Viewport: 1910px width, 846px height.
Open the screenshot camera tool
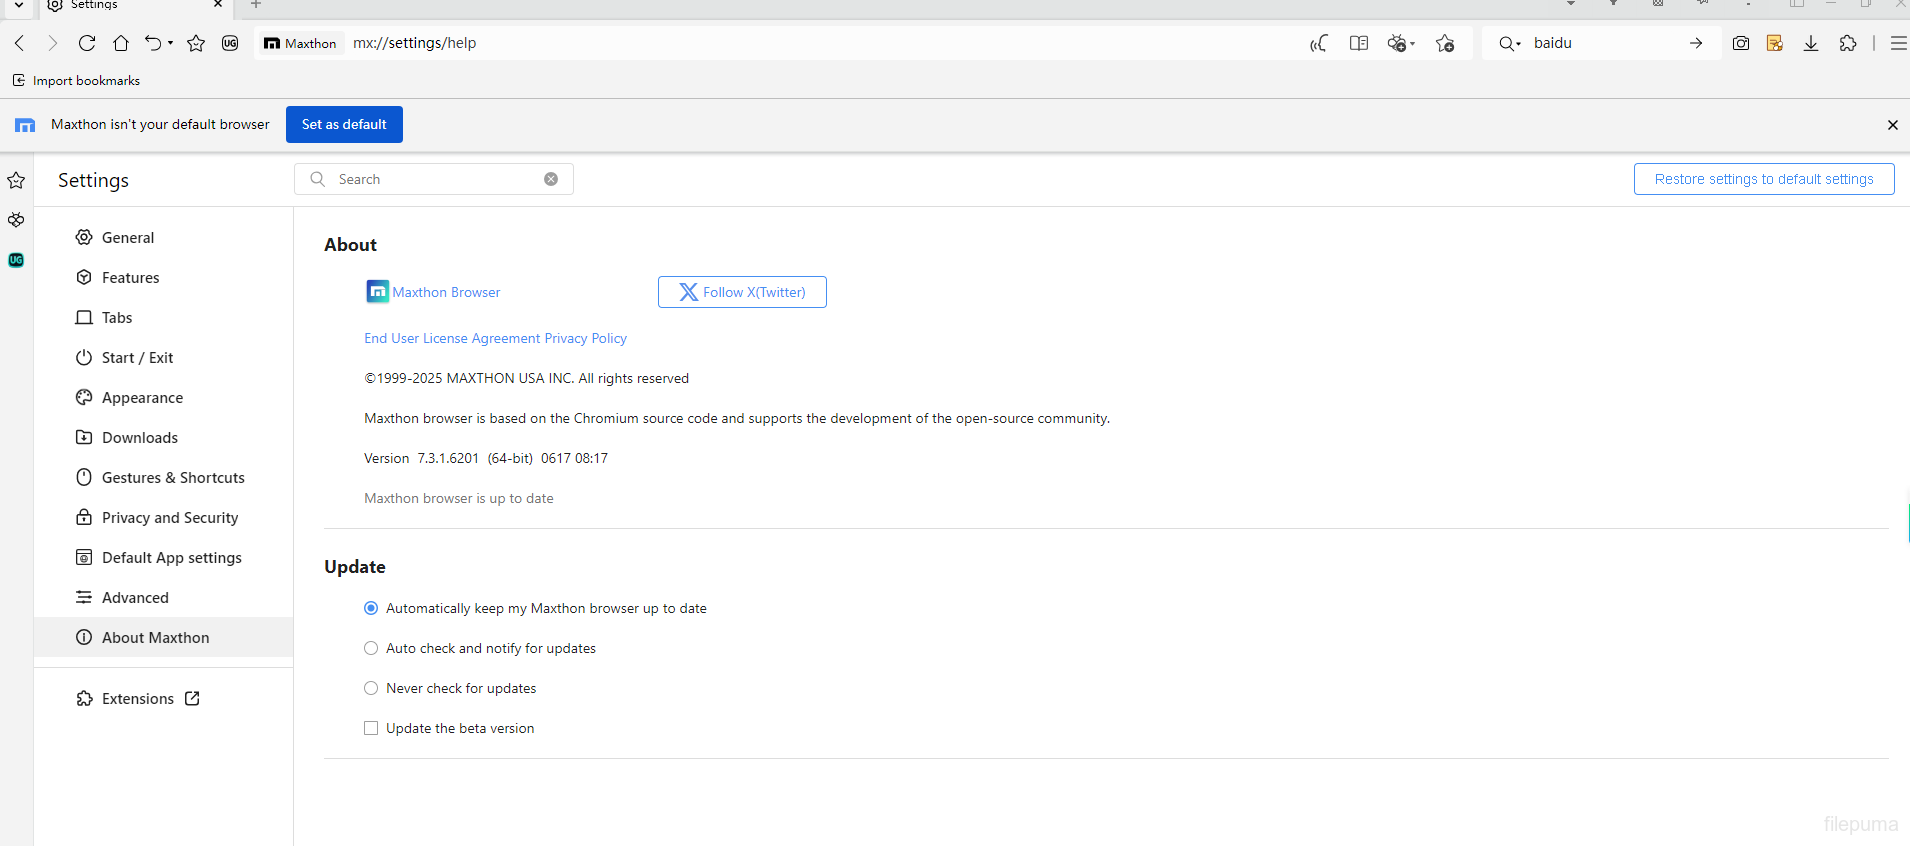coord(1741,43)
